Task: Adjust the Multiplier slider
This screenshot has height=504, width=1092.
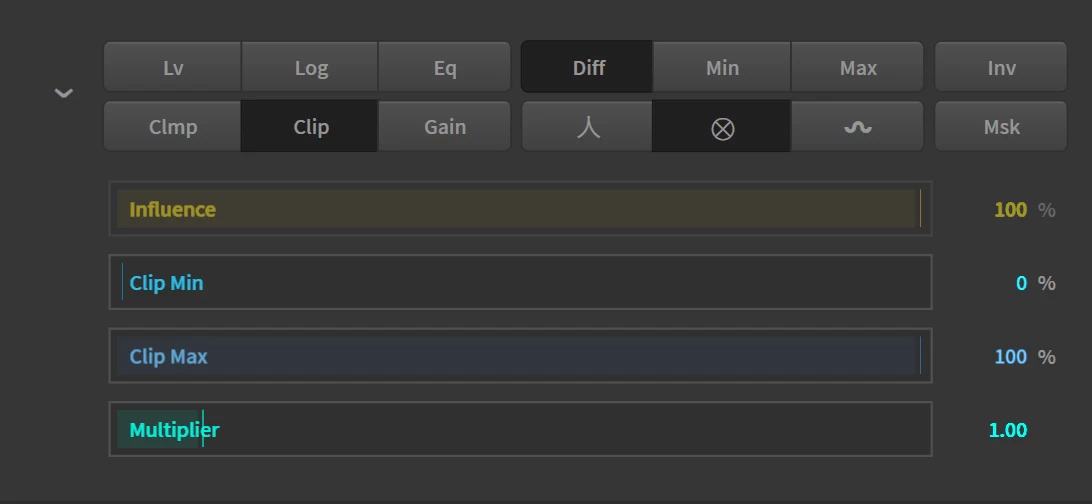Action: click(520, 429)
